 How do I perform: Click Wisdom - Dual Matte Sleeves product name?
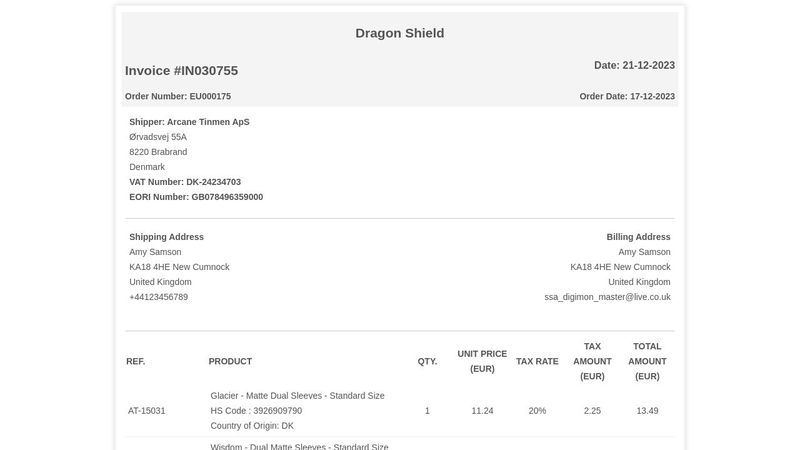[299, 446]
